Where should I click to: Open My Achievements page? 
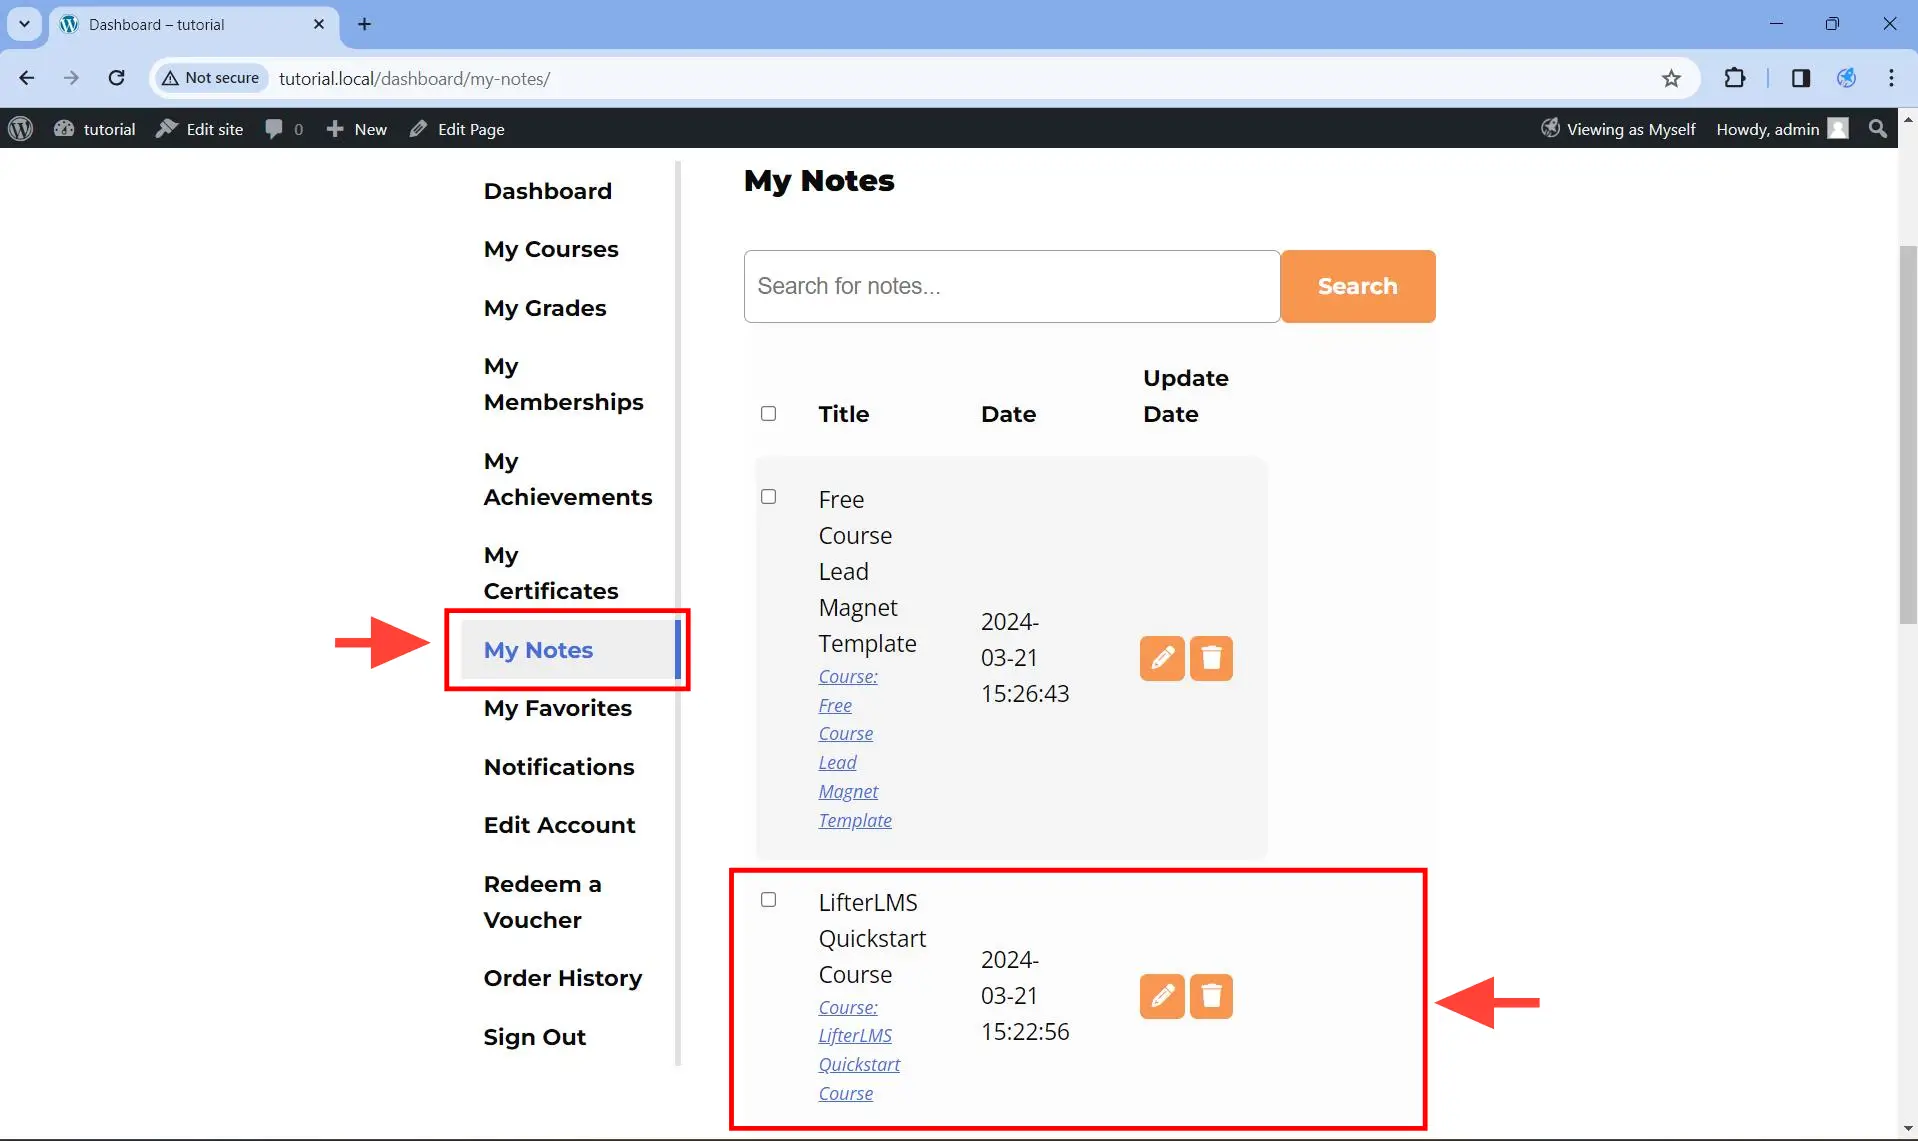click(x=568, y=479)
